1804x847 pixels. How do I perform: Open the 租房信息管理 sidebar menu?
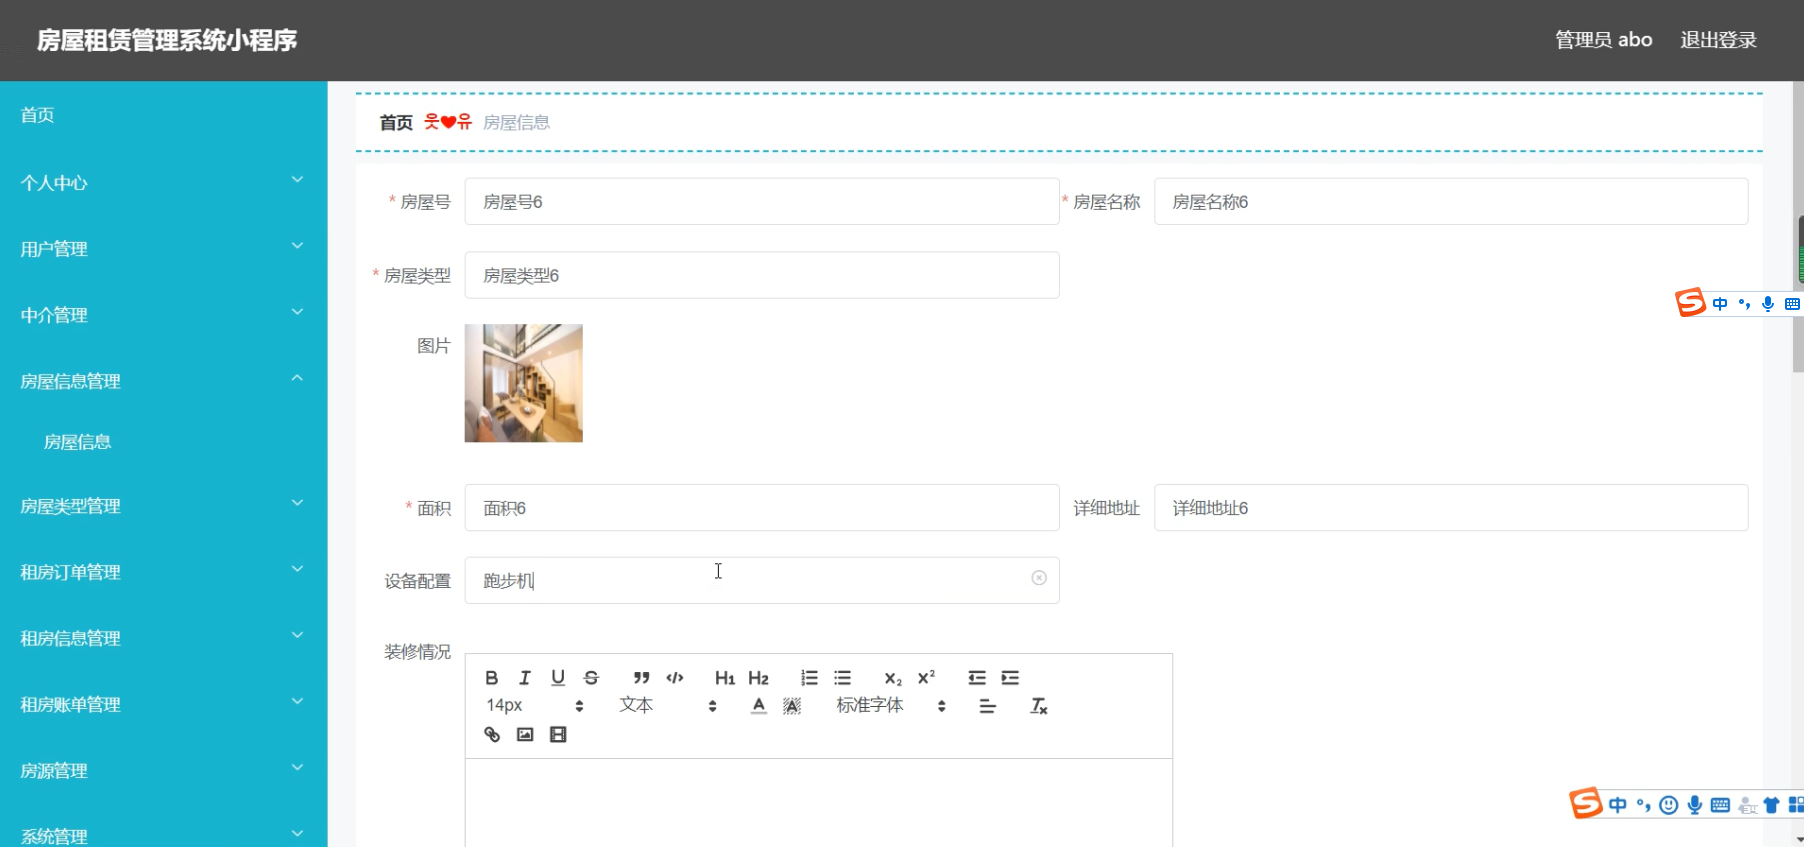pos(163,638)
